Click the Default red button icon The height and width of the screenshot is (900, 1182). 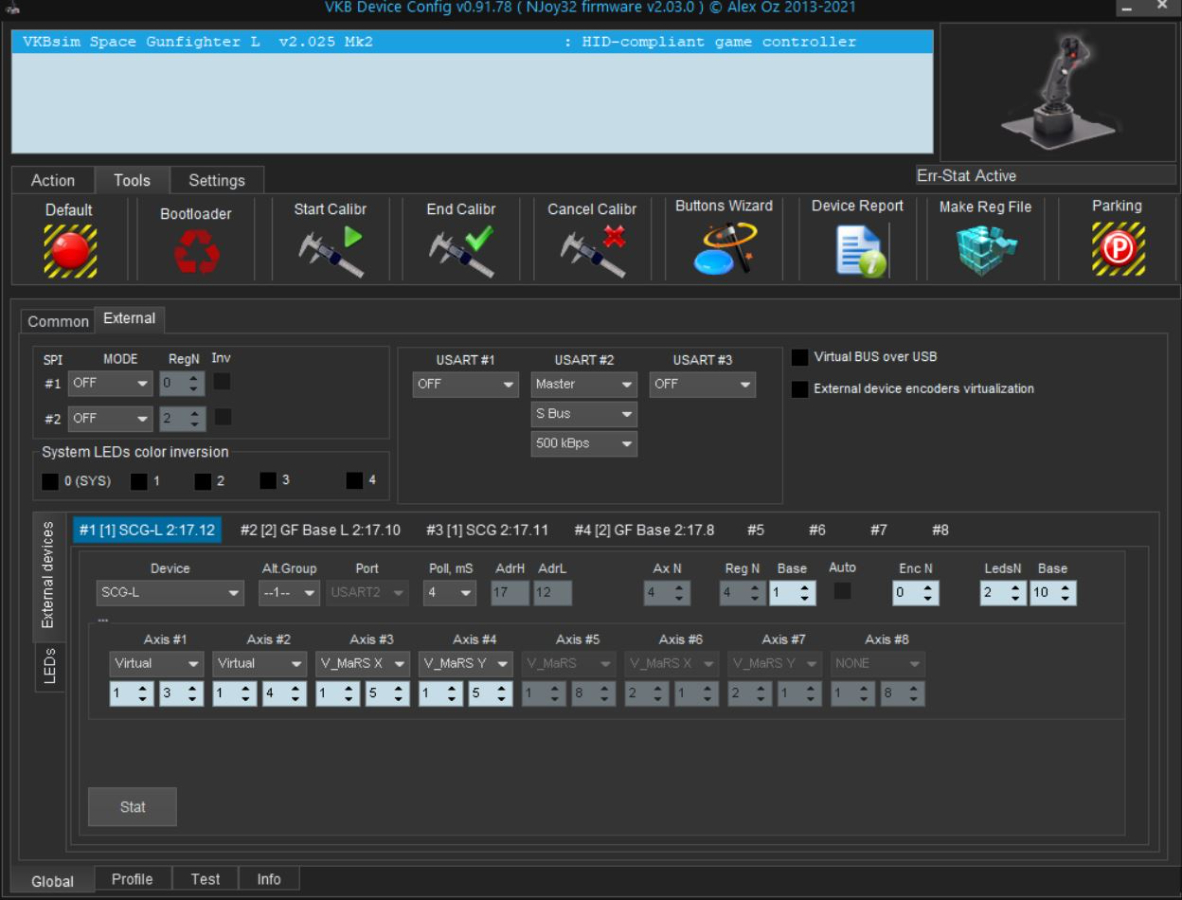coord(70,250)
